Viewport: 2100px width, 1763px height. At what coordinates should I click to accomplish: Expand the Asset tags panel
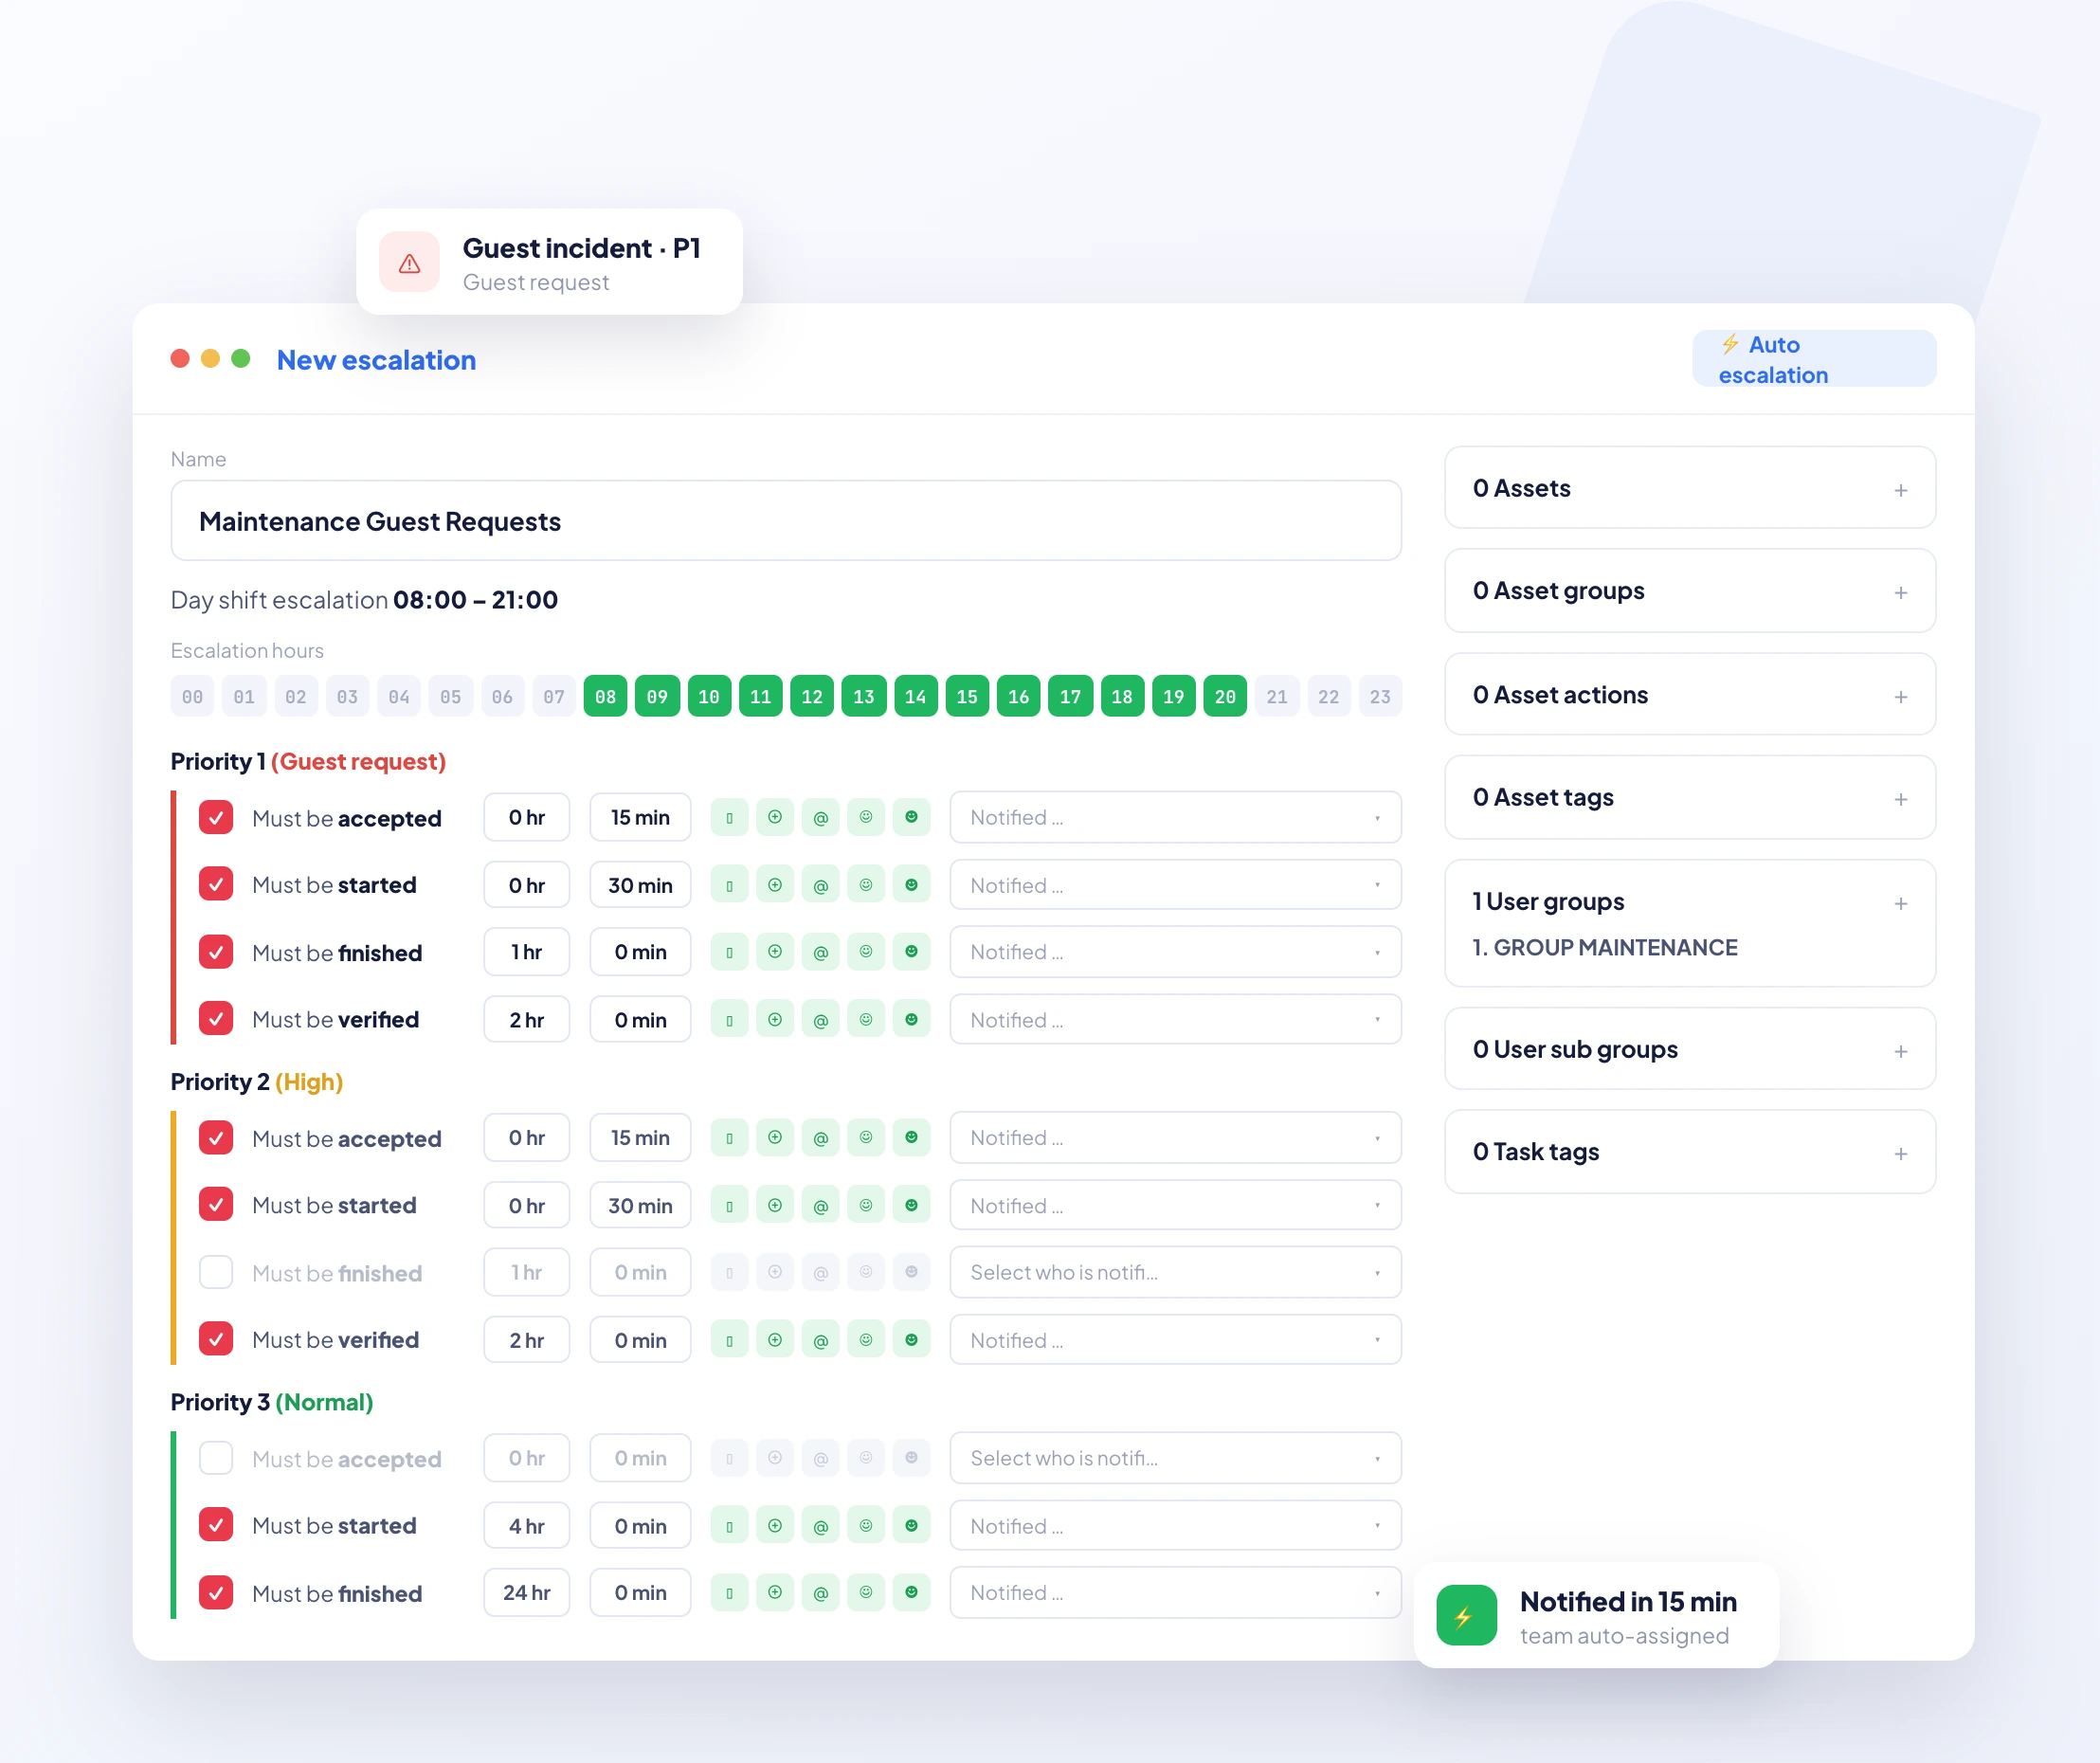tap(1689, 798)
